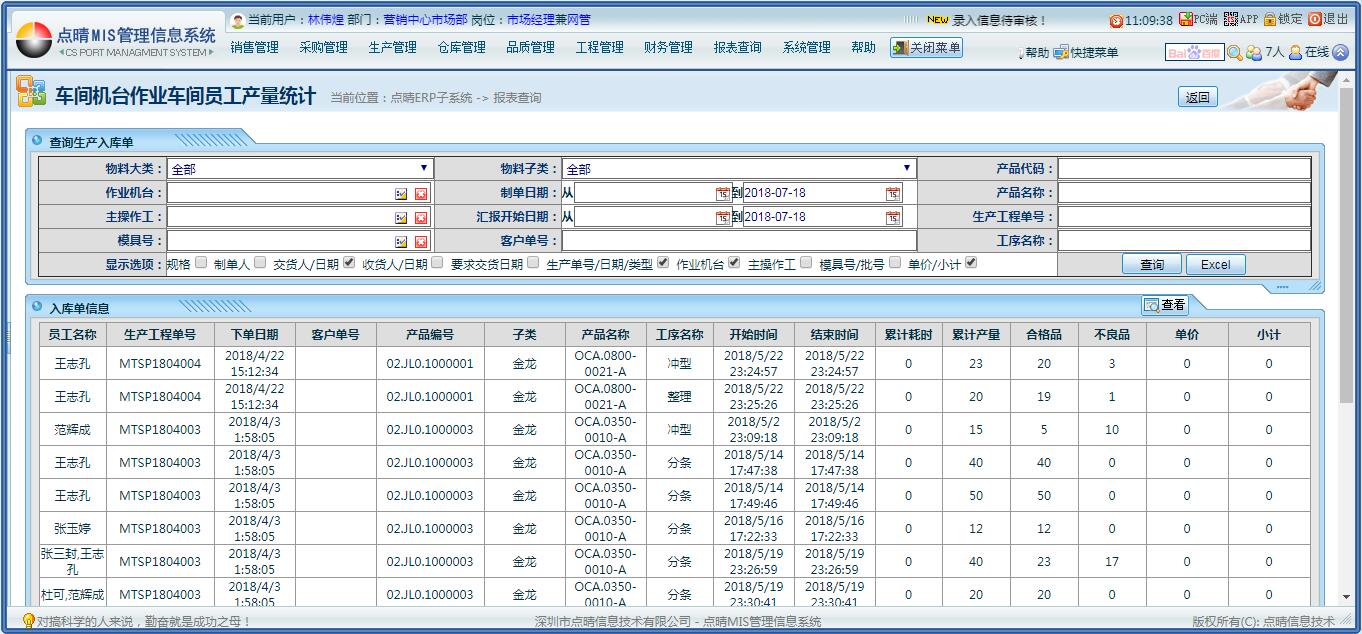Expand the 物料子类 dropdown
Image resolution: width=1362 pixels, height=634 pixels.
[907, 169]
